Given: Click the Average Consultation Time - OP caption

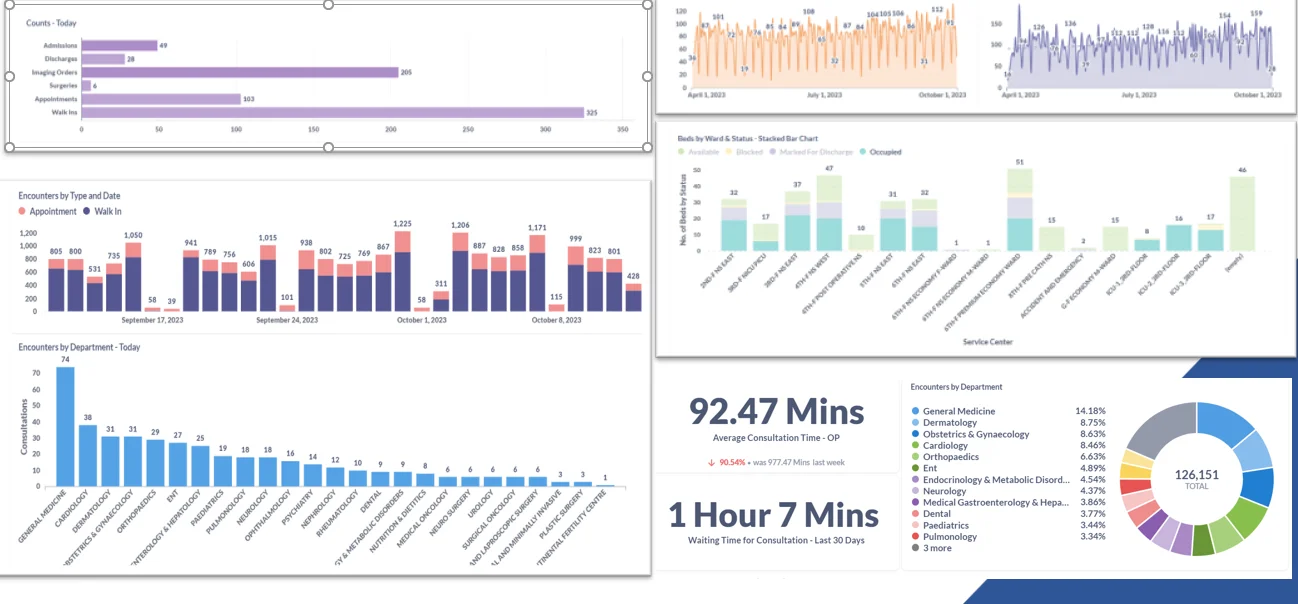Looking at the screenshot, I should tap(776, 438).
